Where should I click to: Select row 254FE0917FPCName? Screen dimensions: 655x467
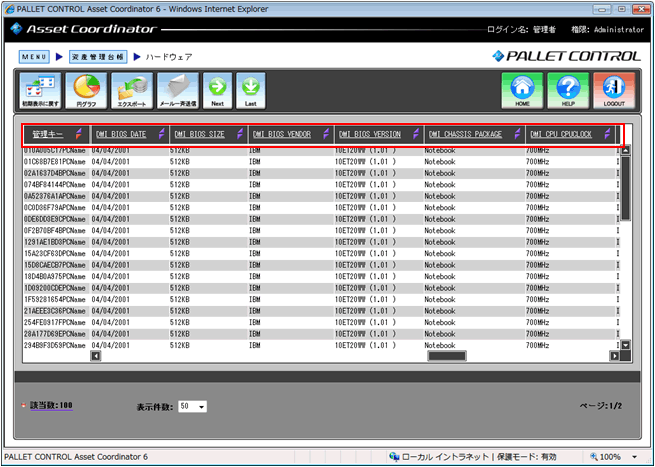click(x=321, y=322)
